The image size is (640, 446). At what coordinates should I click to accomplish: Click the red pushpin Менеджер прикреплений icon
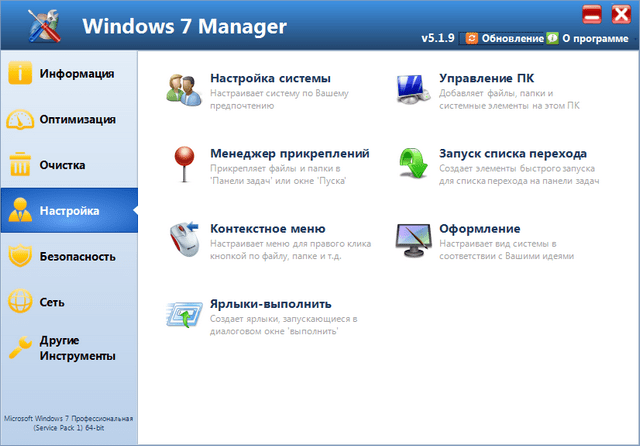click(x=184, y=164)
